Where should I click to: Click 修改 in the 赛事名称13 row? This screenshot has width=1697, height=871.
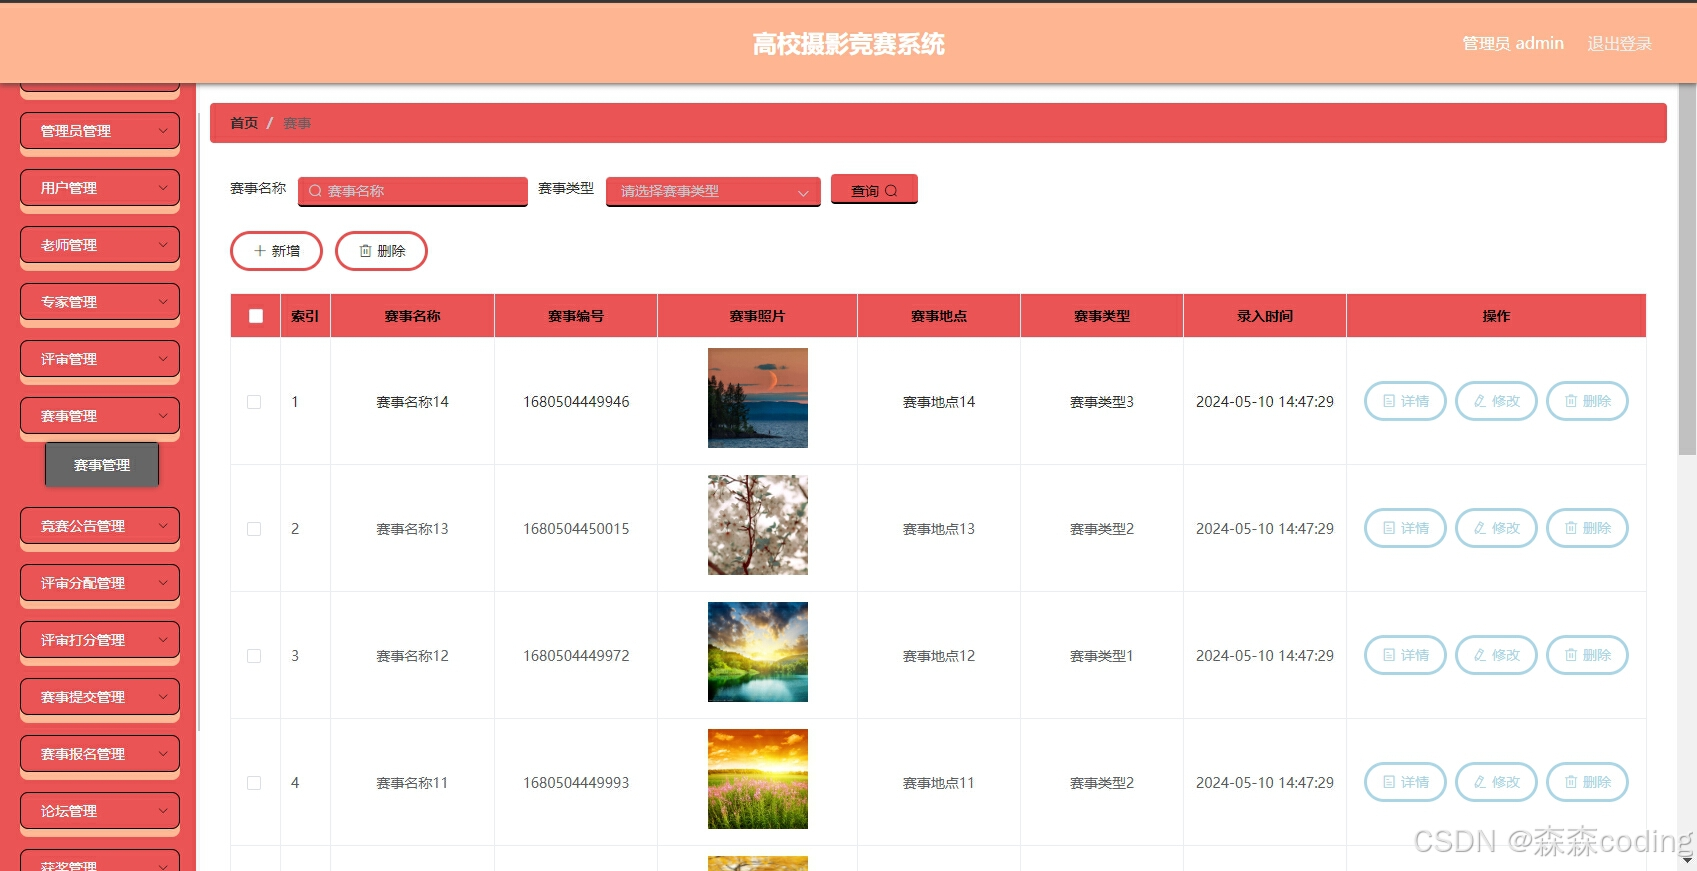coord(1496,528)
